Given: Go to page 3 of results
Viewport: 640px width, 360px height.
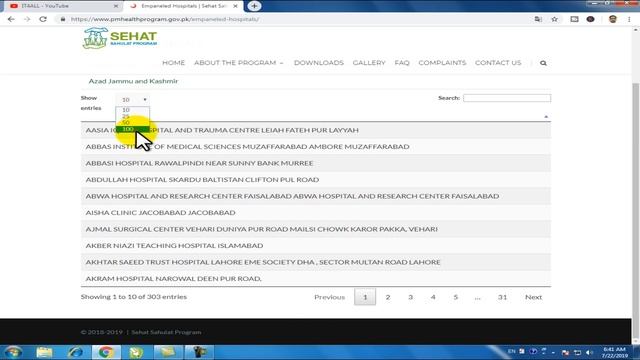Looking at the screenshot, I should point(411,297).
